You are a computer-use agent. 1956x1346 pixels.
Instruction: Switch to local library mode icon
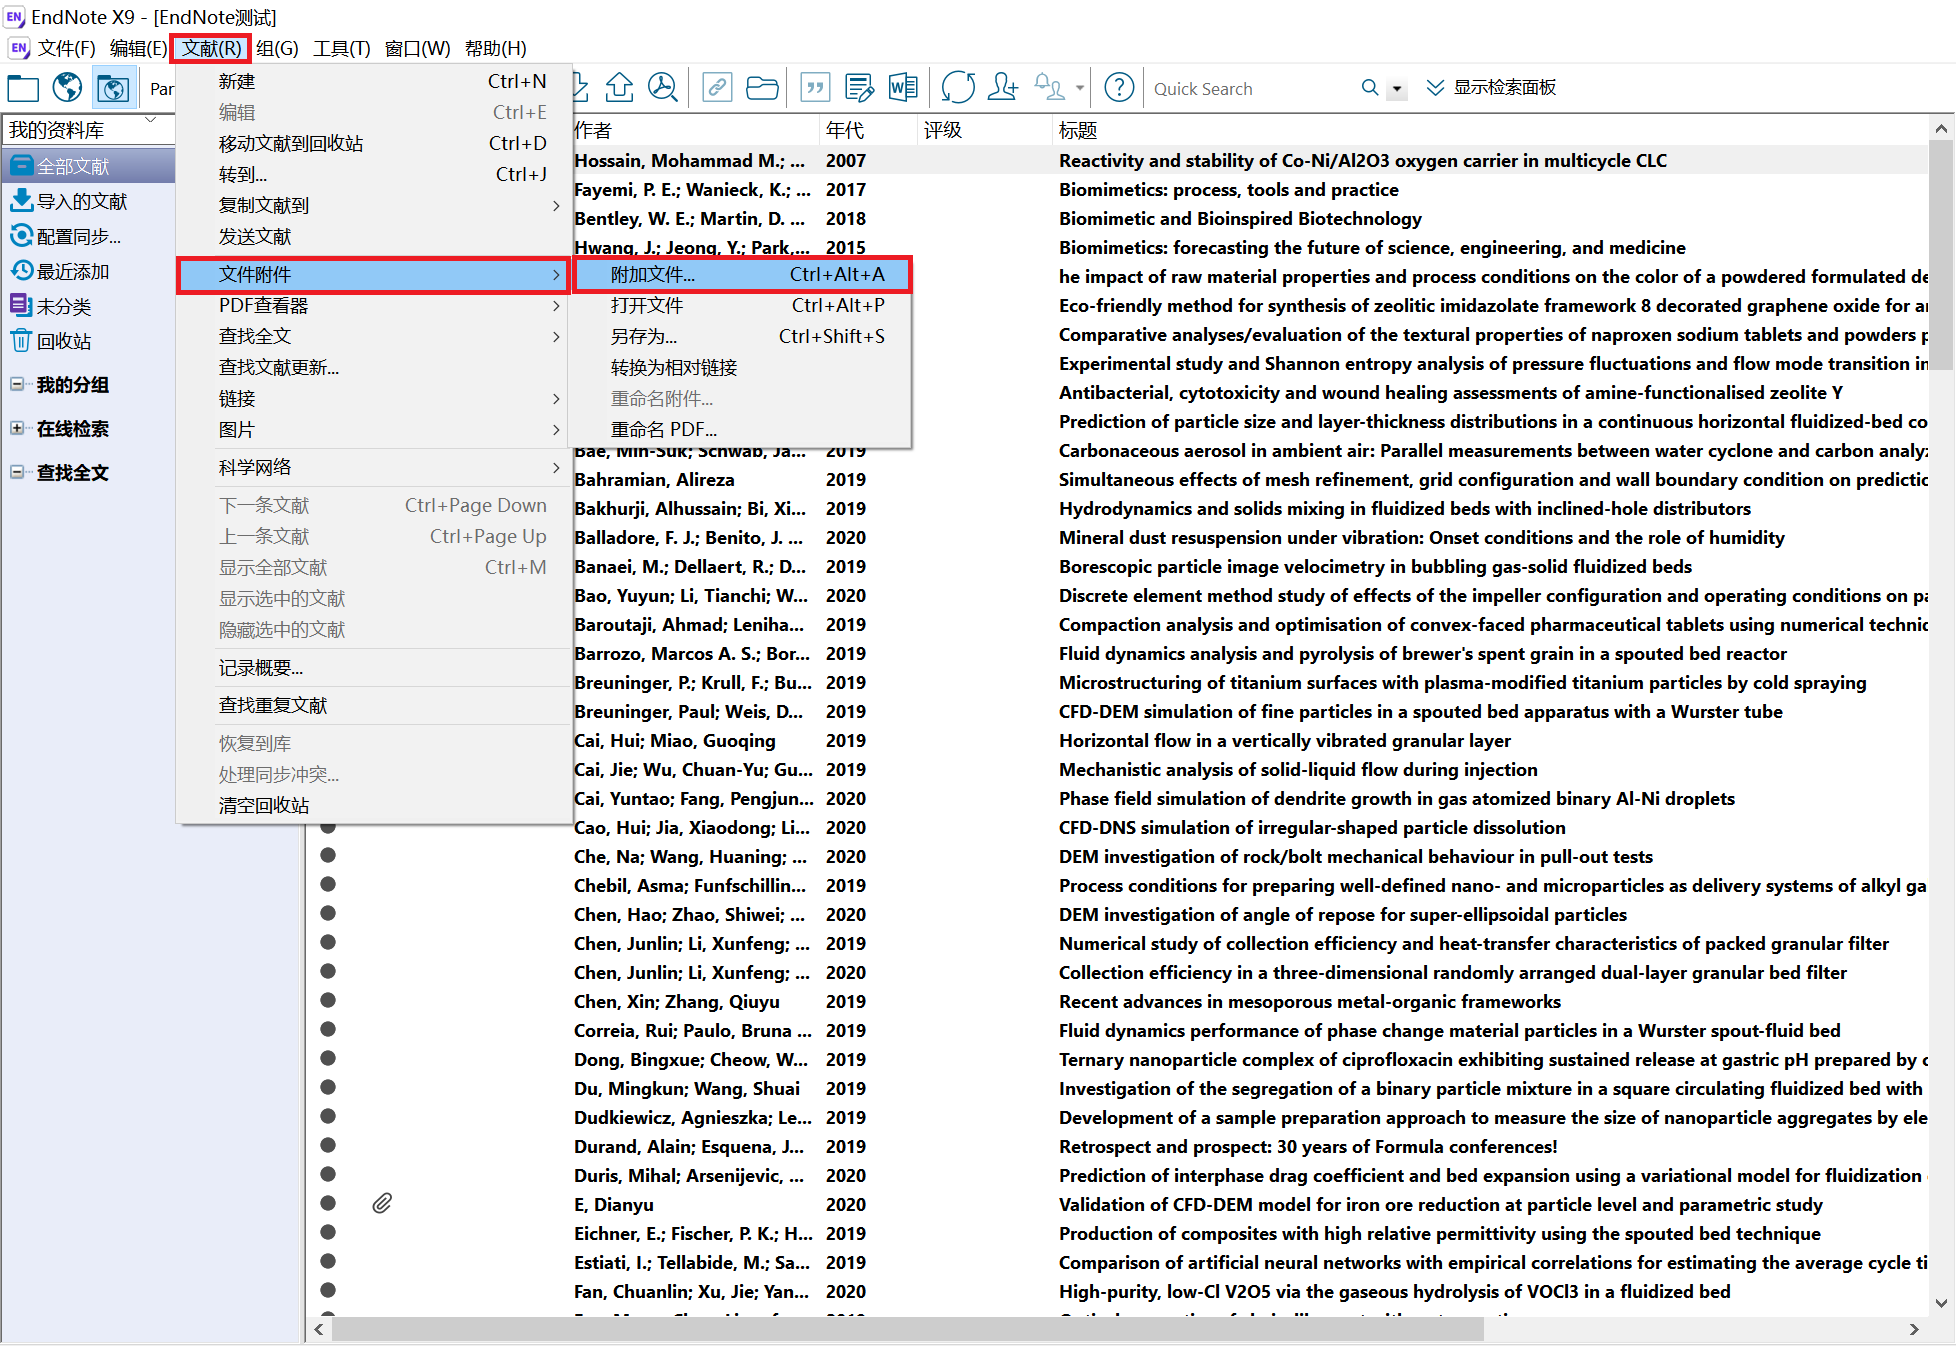tap(23, 88)
